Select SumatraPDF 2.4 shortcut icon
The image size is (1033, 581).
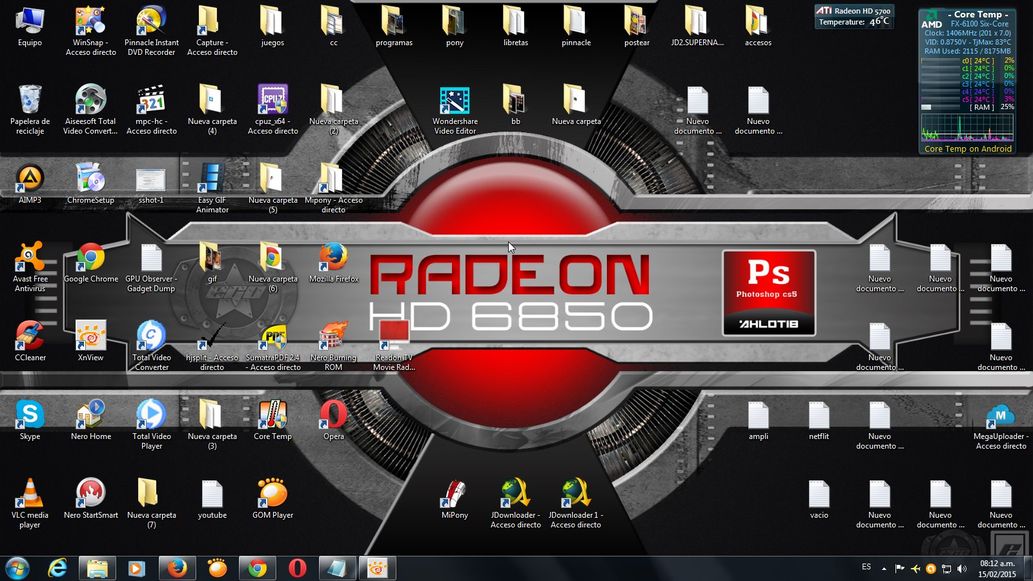coord(272,336)
